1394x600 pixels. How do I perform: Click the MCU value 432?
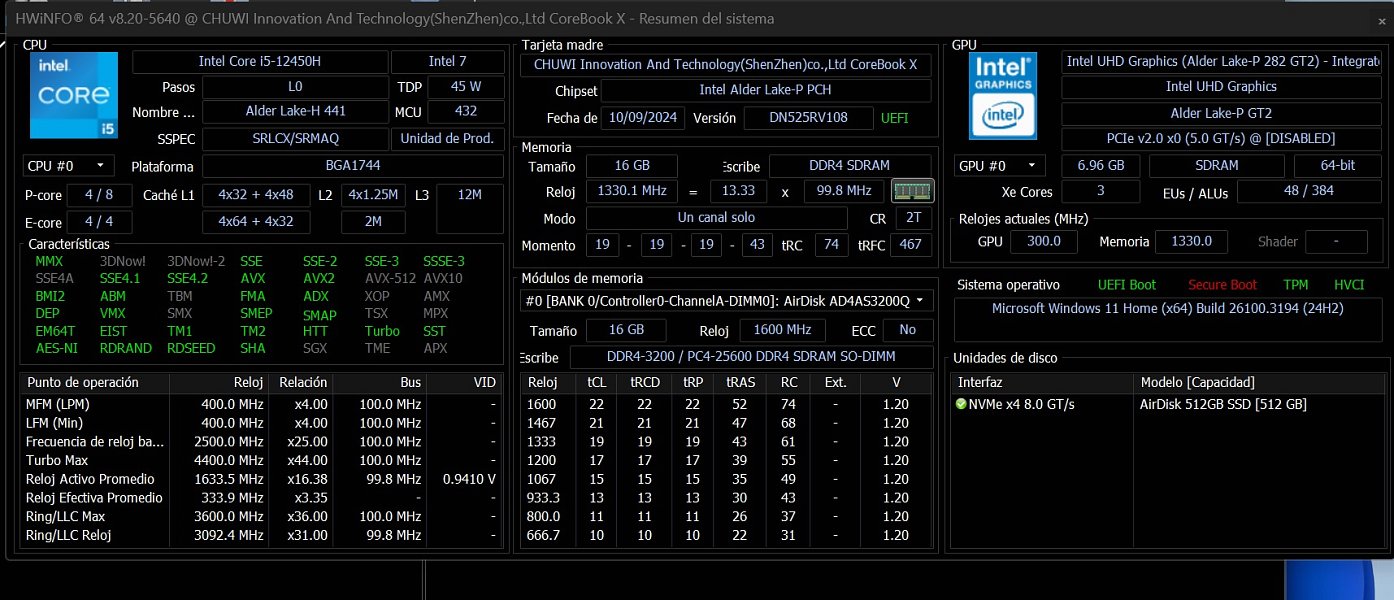tap(466, 112)
